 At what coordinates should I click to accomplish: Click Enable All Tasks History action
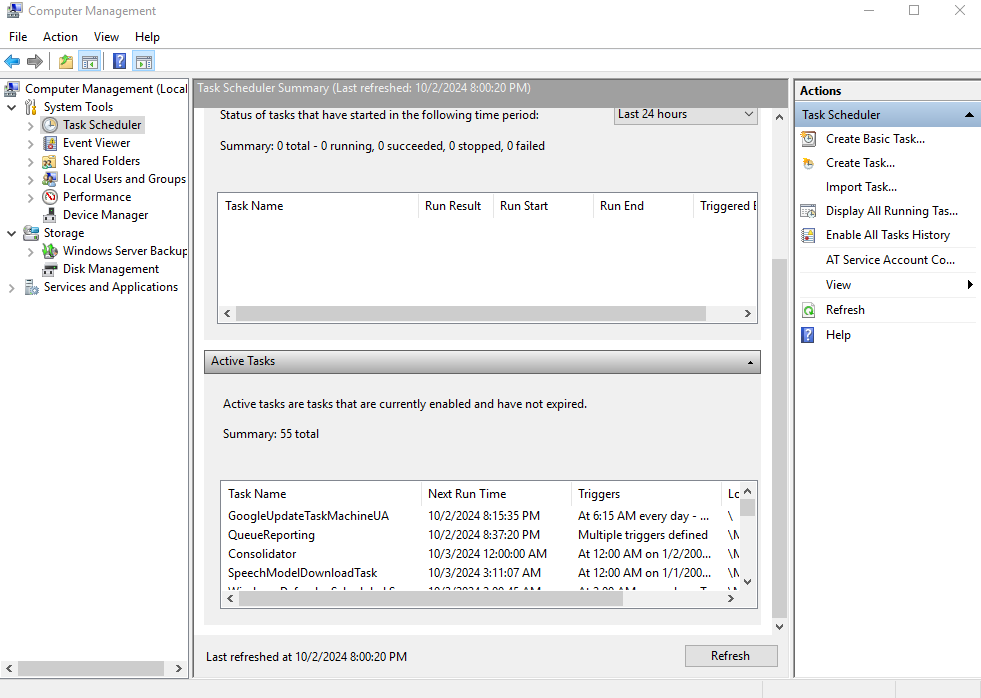coord(887,235)
